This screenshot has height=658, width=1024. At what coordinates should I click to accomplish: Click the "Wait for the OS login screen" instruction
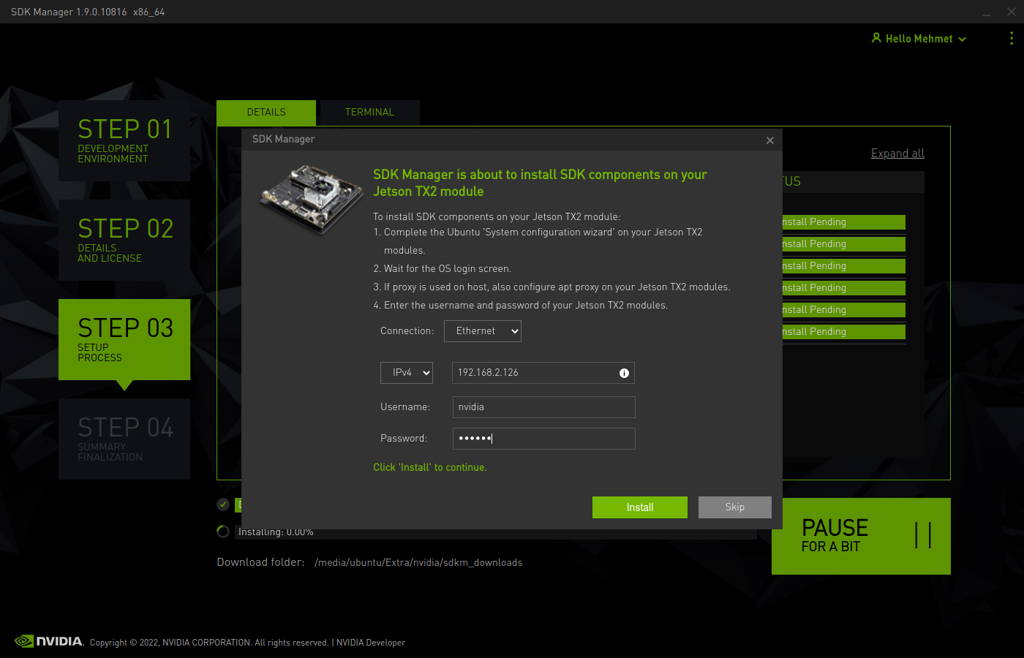[x=447, y=268]
